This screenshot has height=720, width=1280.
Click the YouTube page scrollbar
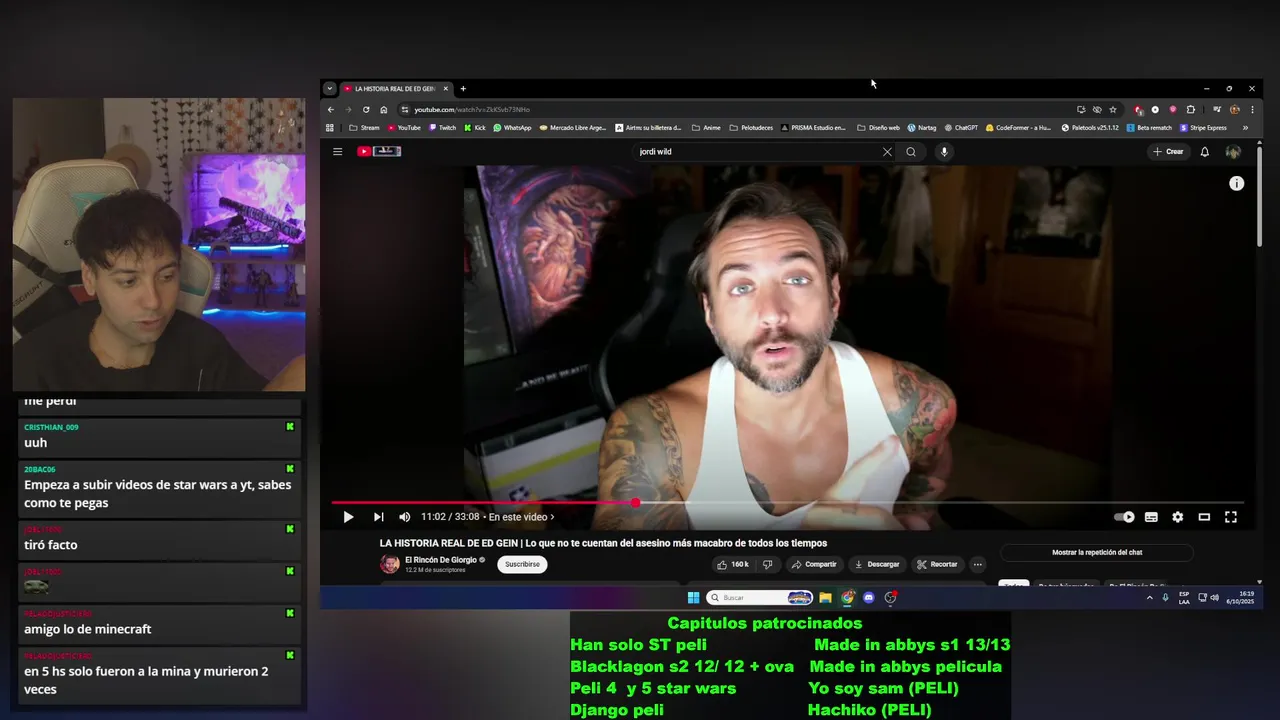tap(1260, 195)
